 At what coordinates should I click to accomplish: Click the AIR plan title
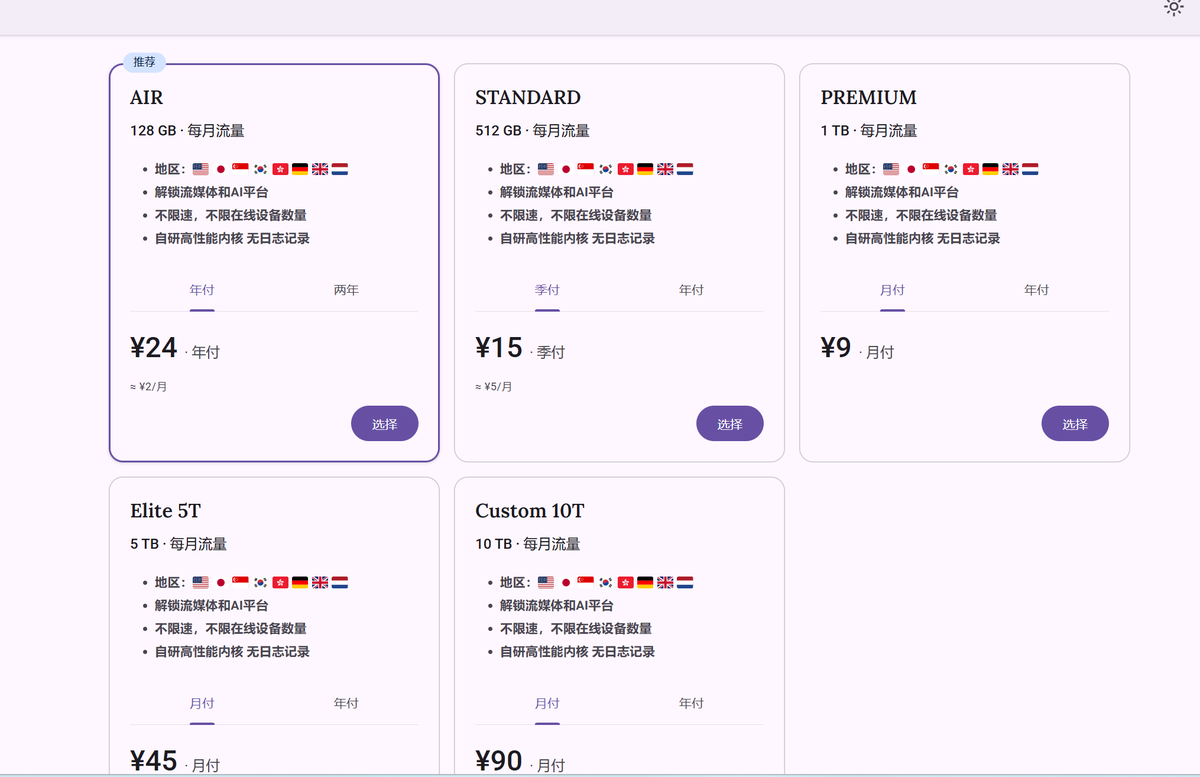click(147, 98)
